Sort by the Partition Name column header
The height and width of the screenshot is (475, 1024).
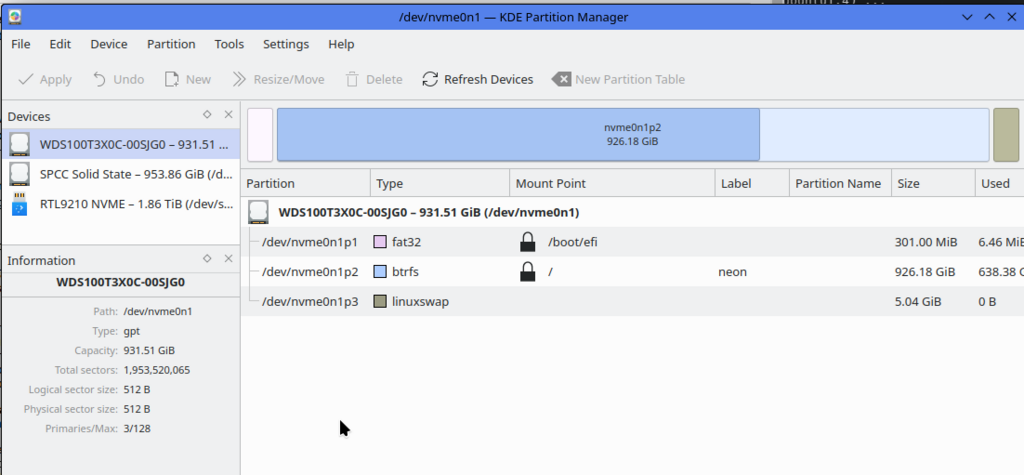(840, 184)
